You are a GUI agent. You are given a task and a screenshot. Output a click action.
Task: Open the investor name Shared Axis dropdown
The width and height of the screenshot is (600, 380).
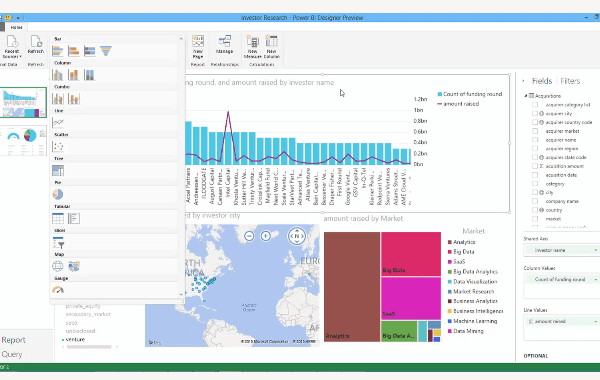595,250
